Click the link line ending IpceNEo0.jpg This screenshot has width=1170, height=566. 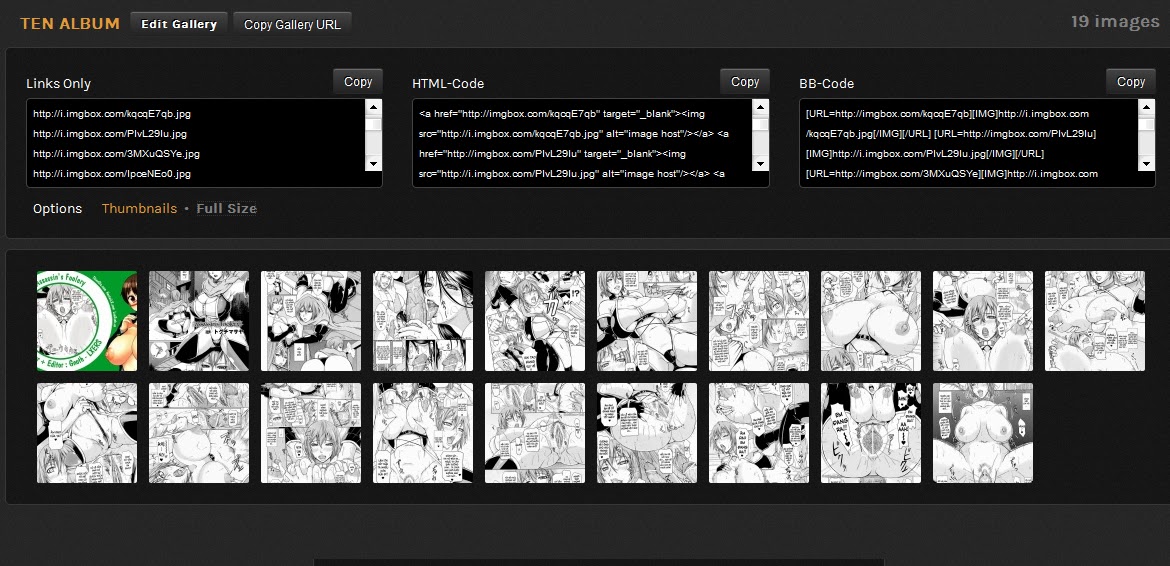(x=112, y=174)
